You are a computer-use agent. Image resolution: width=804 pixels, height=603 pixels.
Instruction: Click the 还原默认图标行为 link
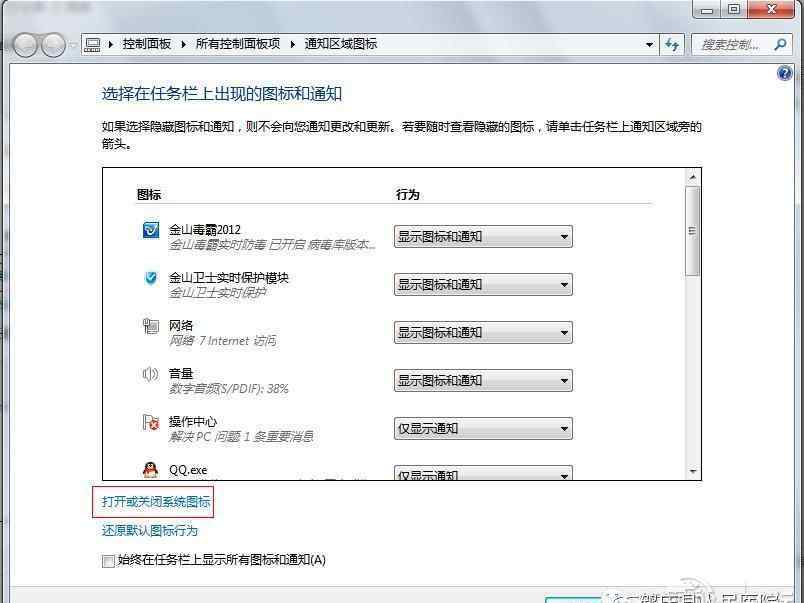point(150,530)
